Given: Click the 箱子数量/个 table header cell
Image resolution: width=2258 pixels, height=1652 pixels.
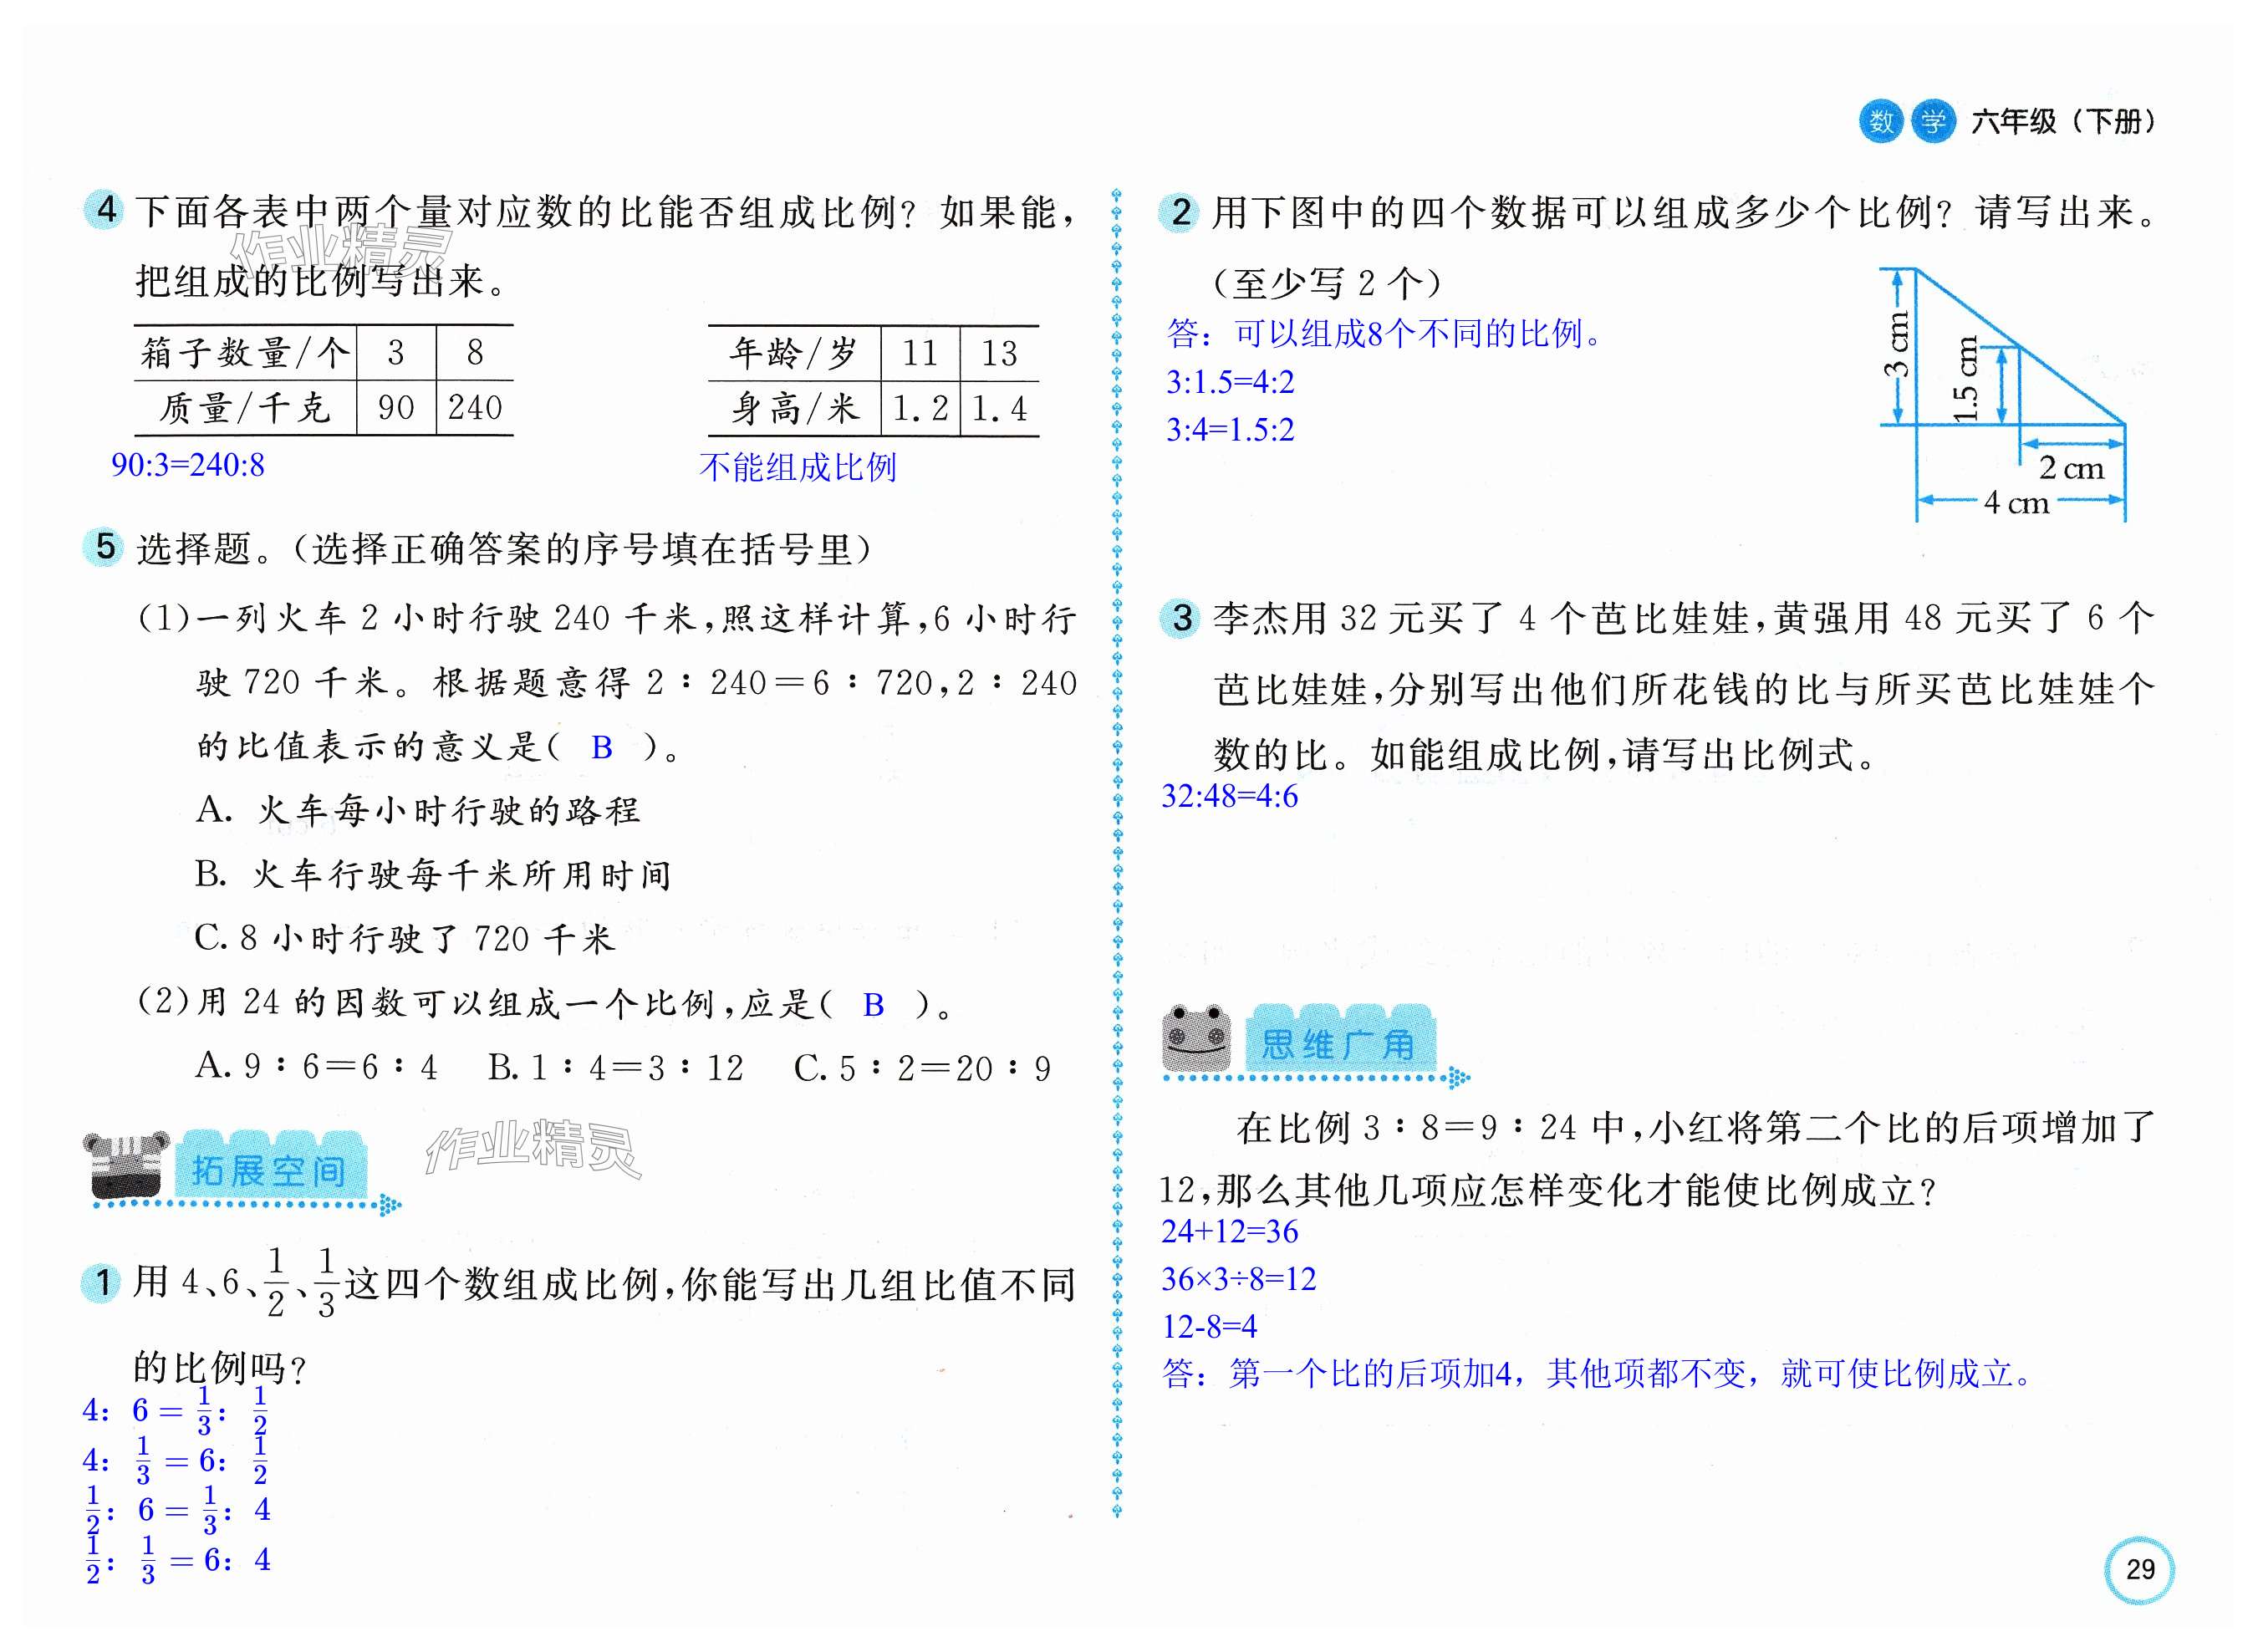Looking at the screenshot, I should [245, 353].
